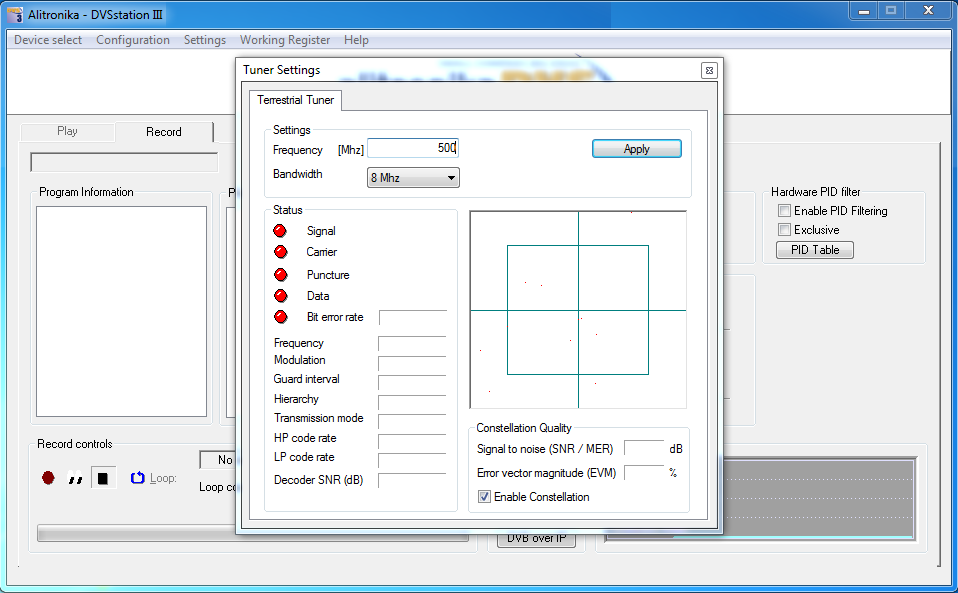Open the Bandwidth 8 Mhz dropdown
This screenshot has height=593, width=958.
[413, 178]
